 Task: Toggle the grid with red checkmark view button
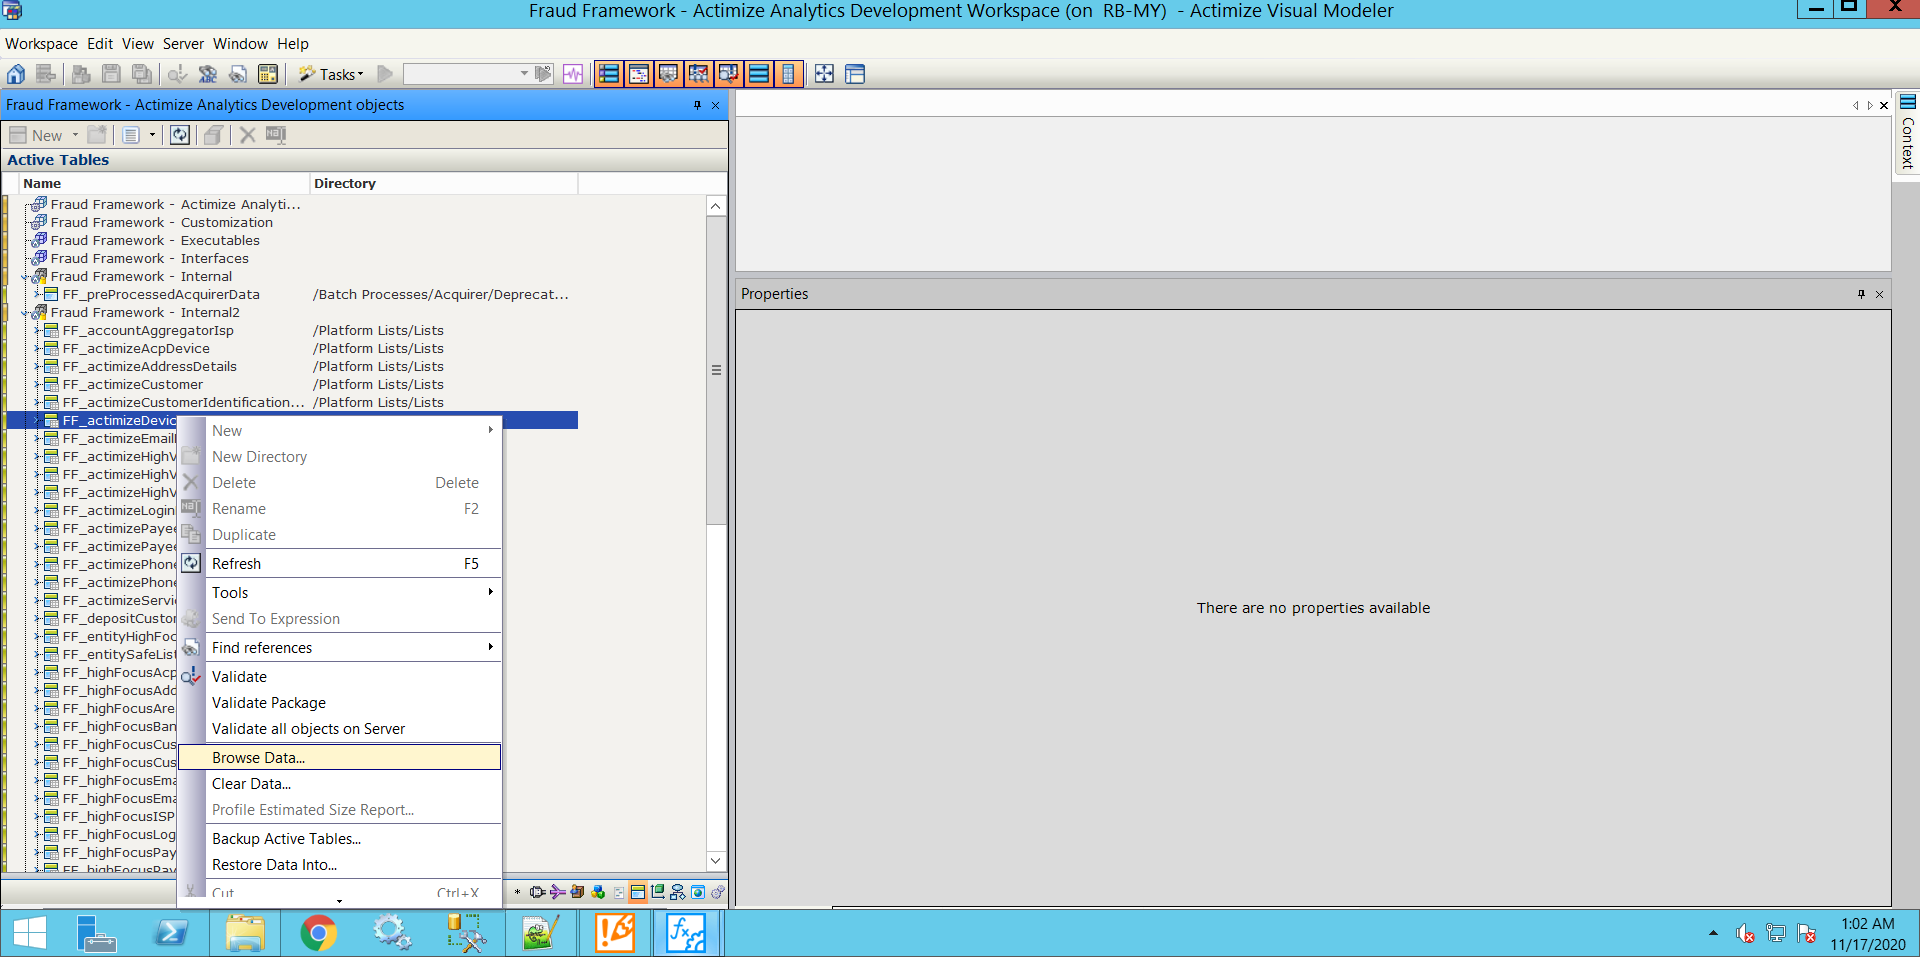pyautogui.click(x=699, y=74)
